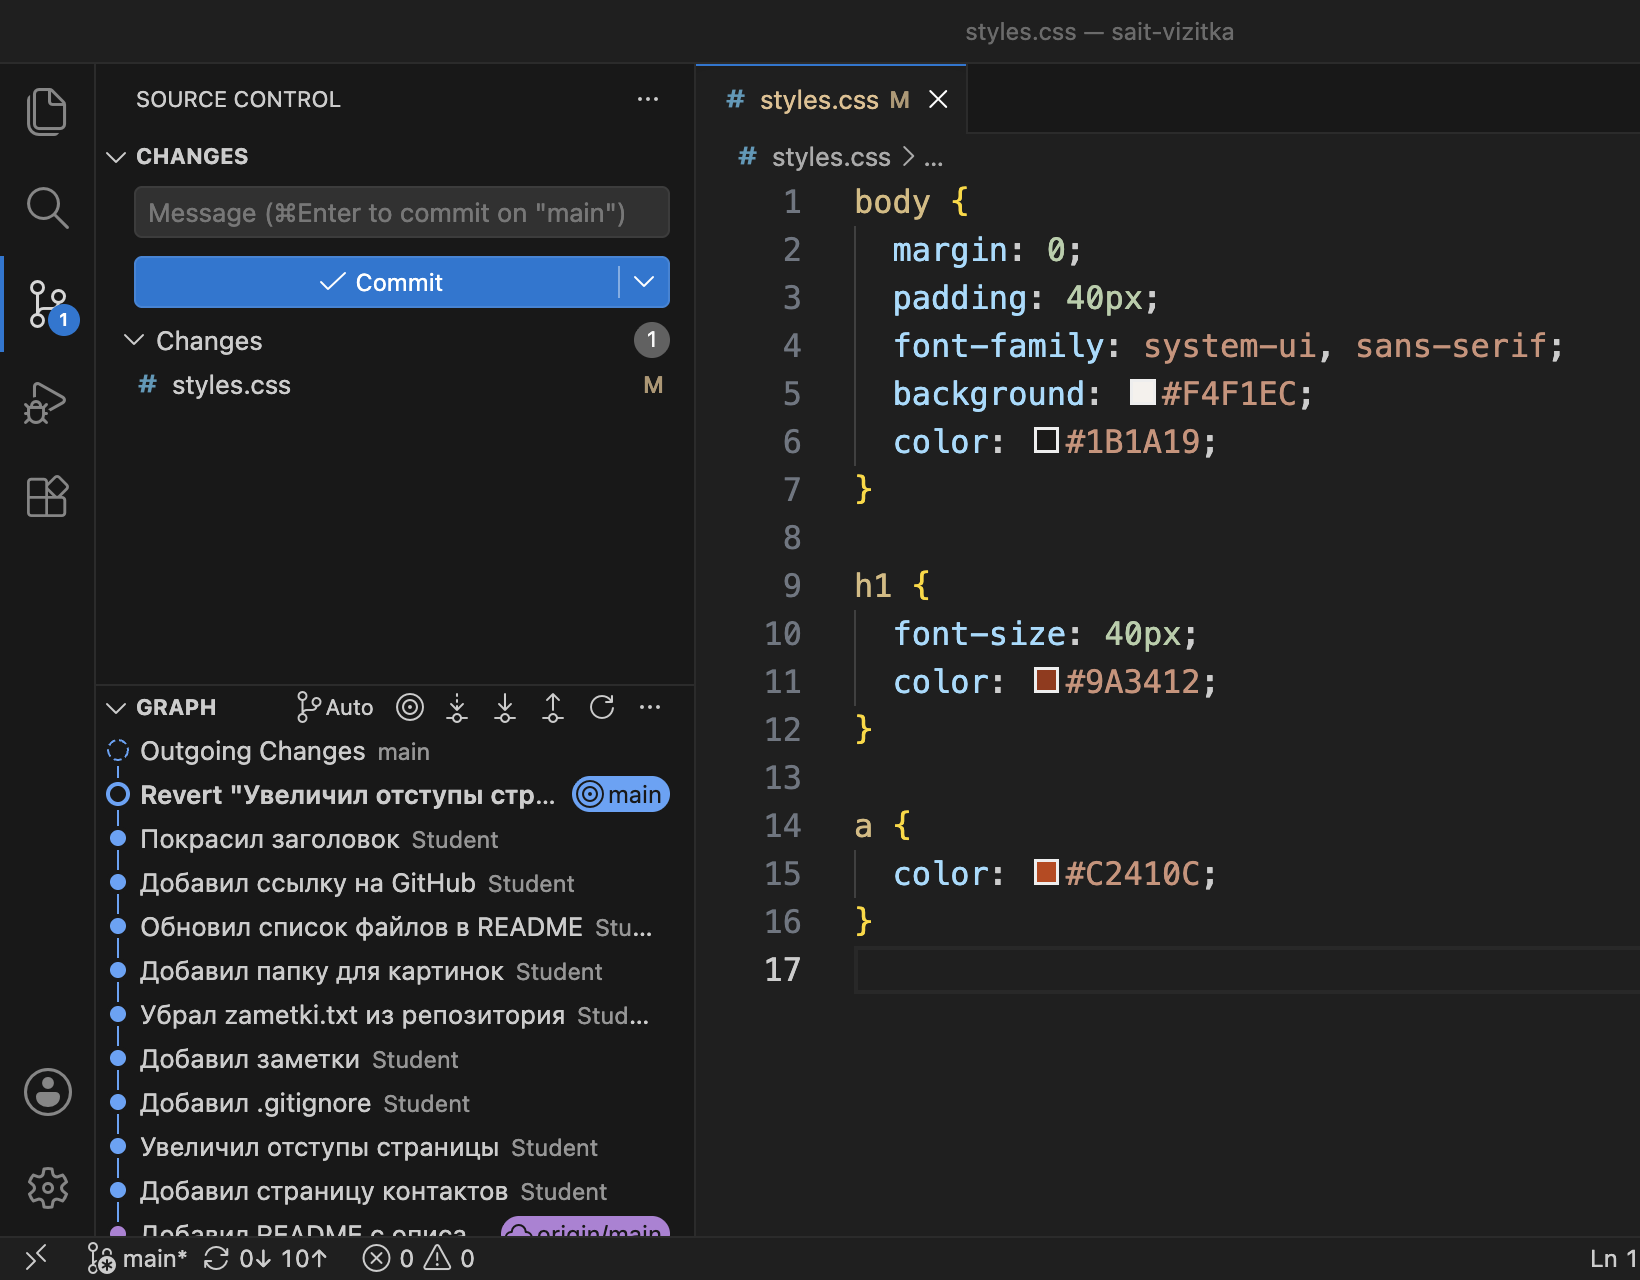Refresh the Graph view

(x=602, y=707)
